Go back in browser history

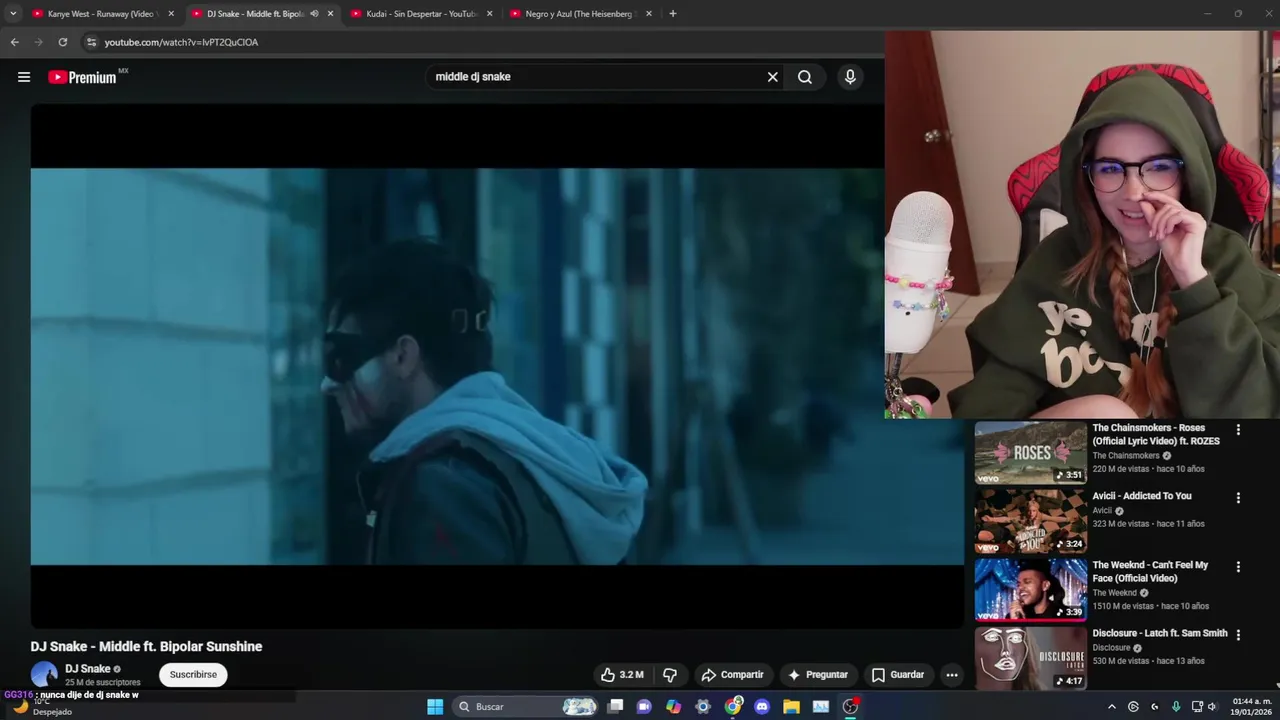14,42
